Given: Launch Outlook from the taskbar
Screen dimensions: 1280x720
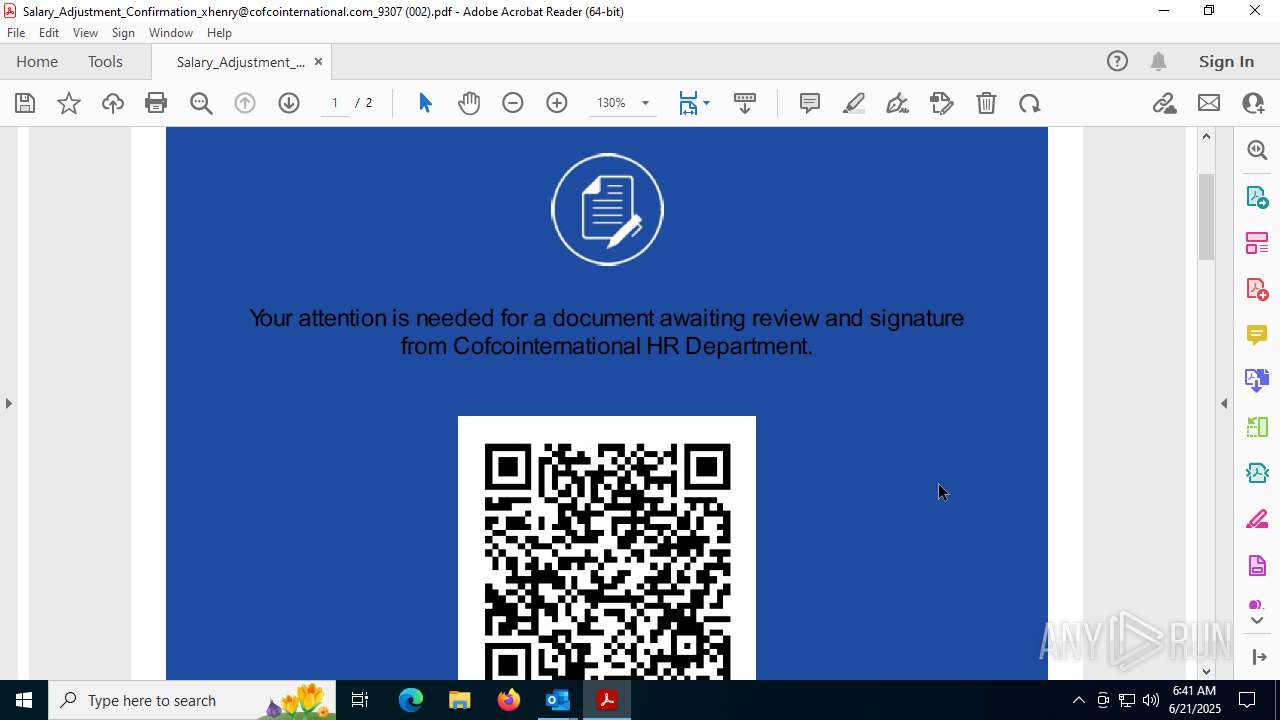Looking at the screenshot, I should 557,700.
